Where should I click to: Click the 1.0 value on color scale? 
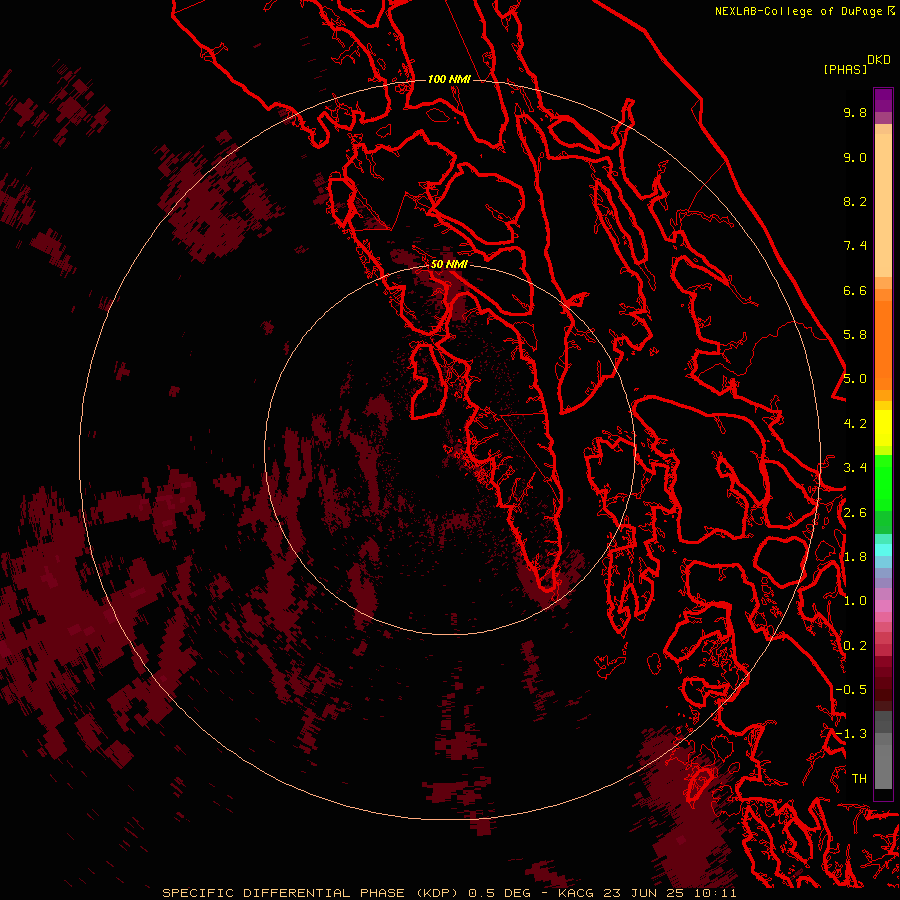(x=855, y=601)
